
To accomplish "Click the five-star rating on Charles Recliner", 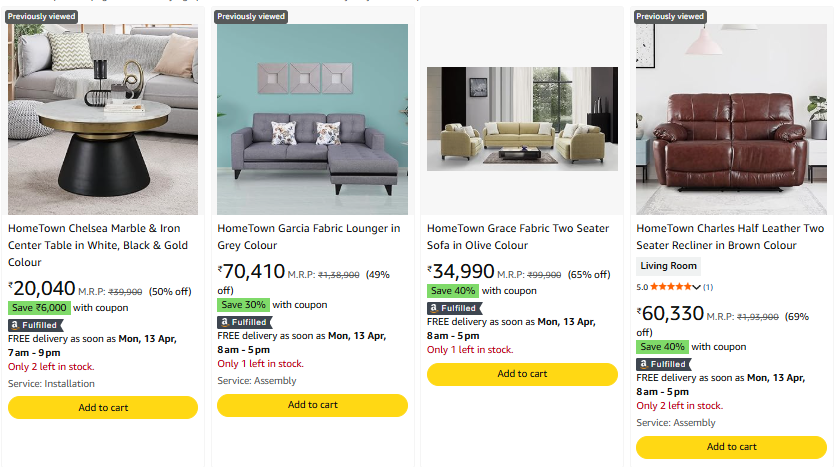I will (x=664, y=287).
